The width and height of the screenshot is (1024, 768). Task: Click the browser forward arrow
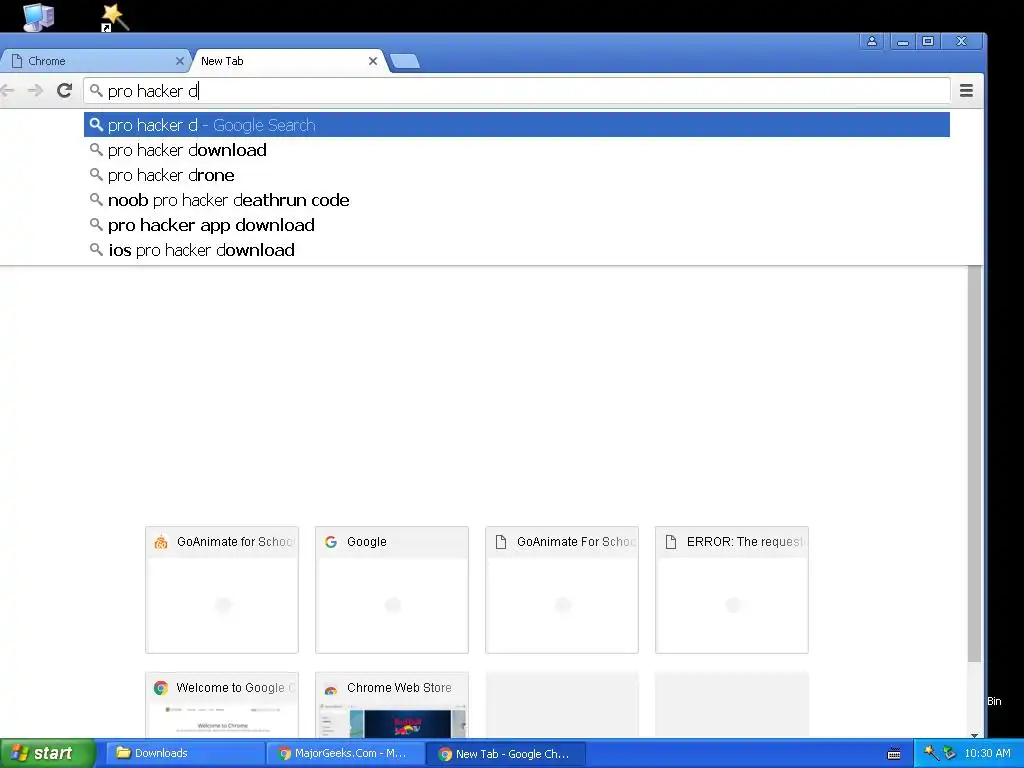click(x=35, y=90)
